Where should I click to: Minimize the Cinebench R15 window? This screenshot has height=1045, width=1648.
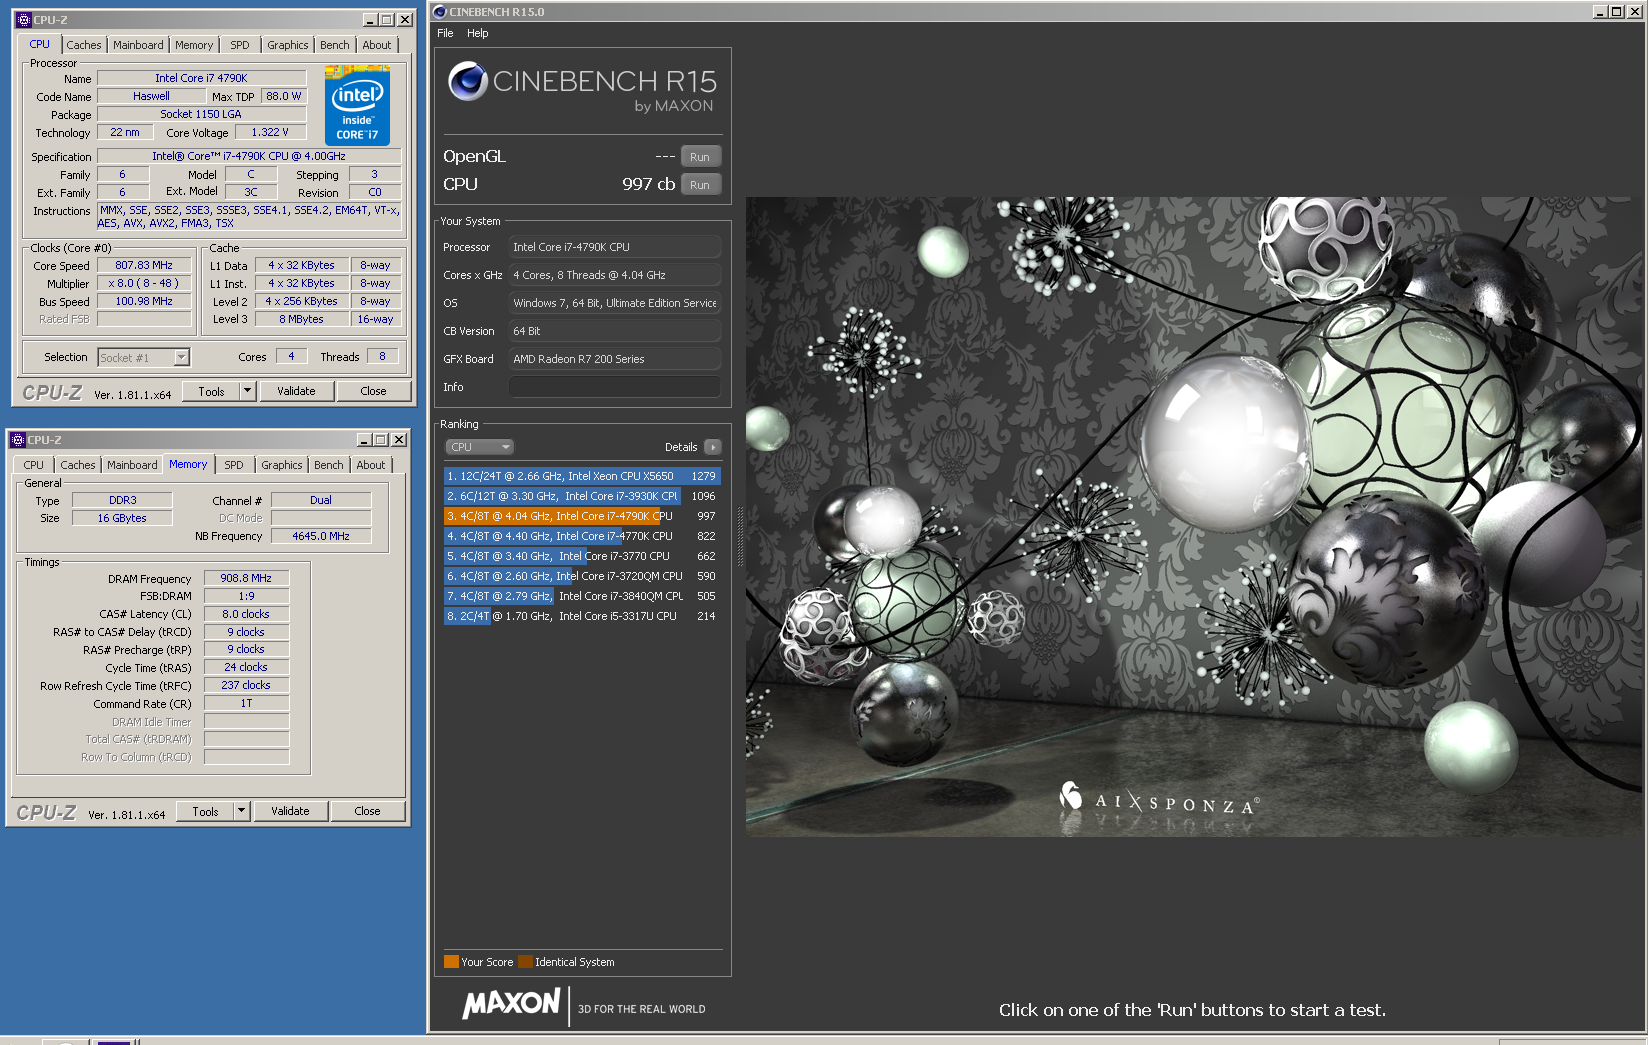(x=1599, y=12)
